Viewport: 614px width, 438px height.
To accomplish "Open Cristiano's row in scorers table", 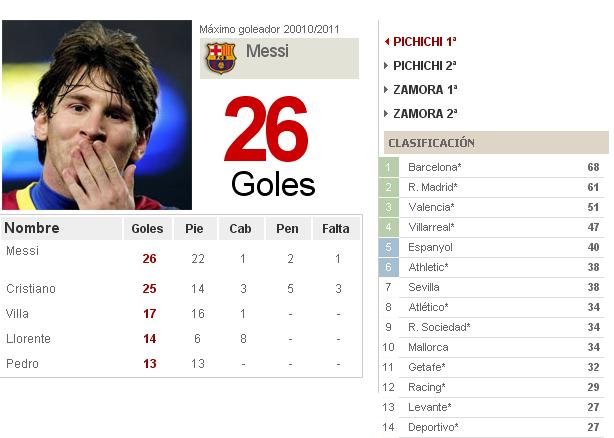I will point(181,289).
